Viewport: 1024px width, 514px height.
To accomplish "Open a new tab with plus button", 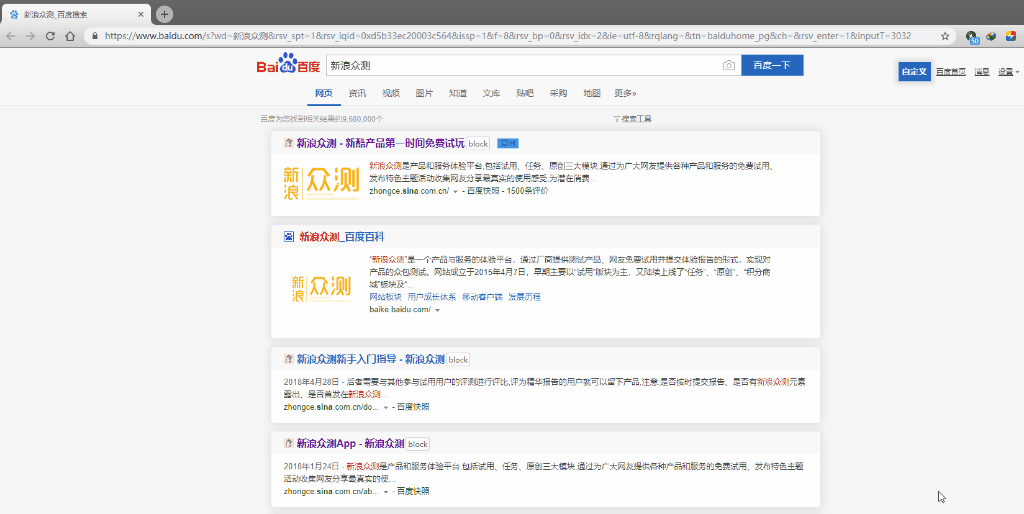I will [165, 14].
